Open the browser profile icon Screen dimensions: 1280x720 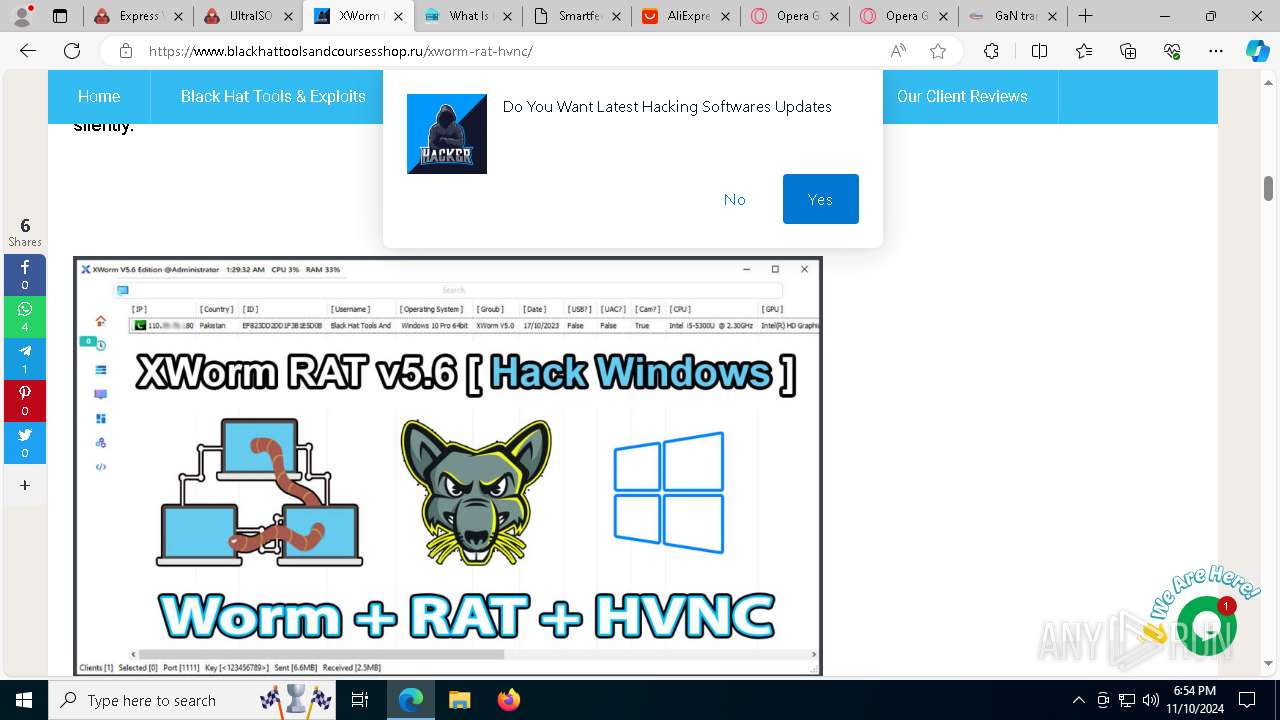[23, 16]
